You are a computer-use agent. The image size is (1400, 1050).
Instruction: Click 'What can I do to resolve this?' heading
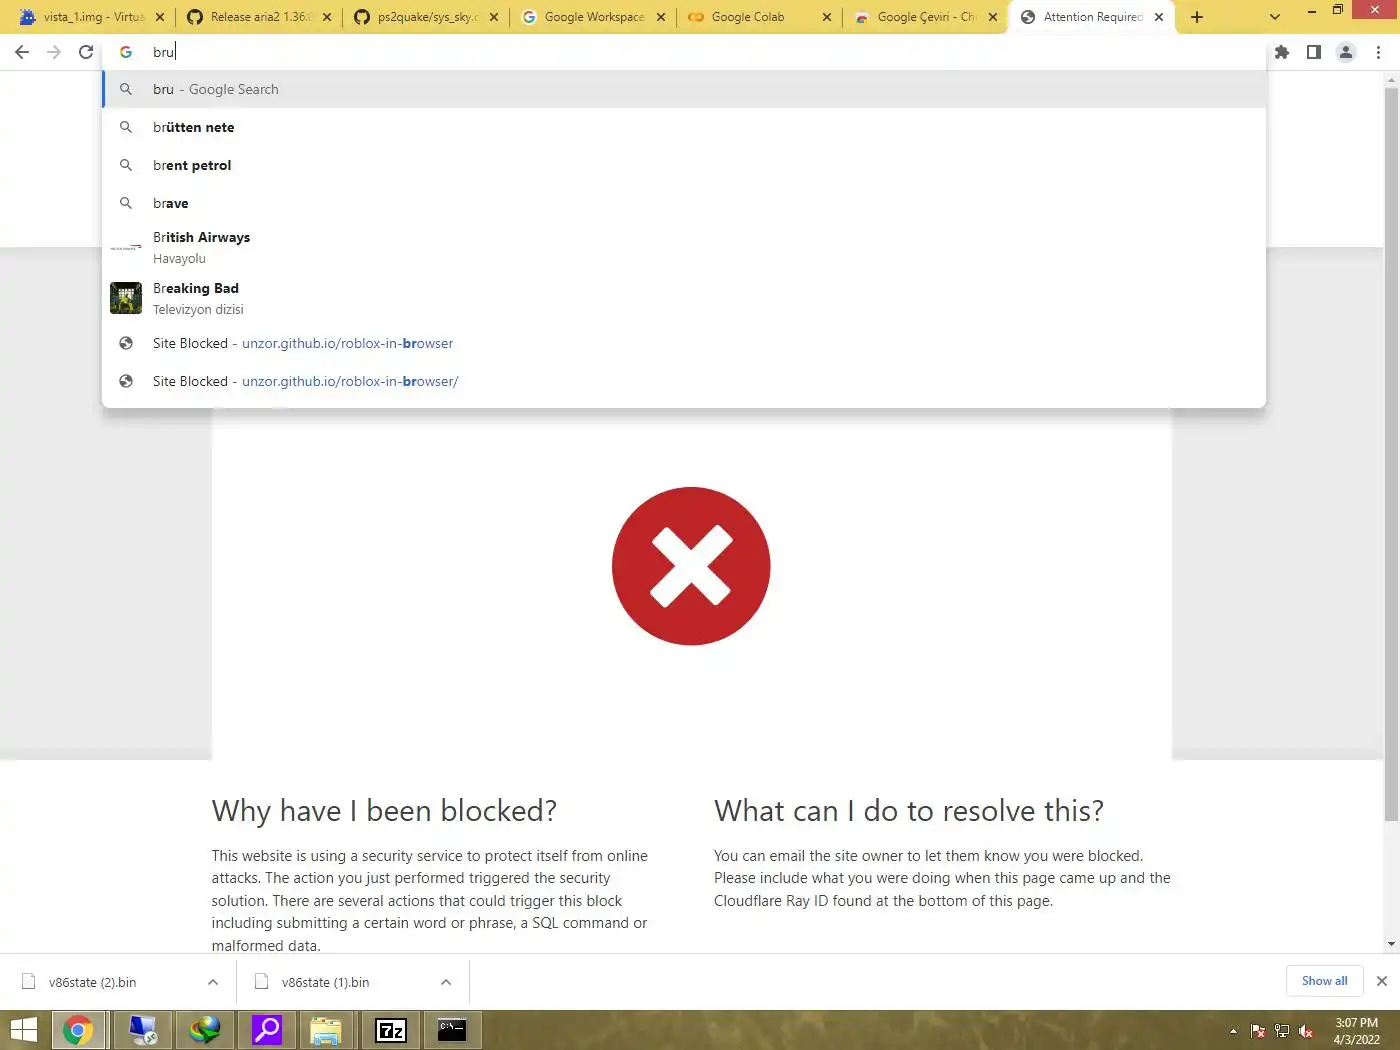coord(909,810)
